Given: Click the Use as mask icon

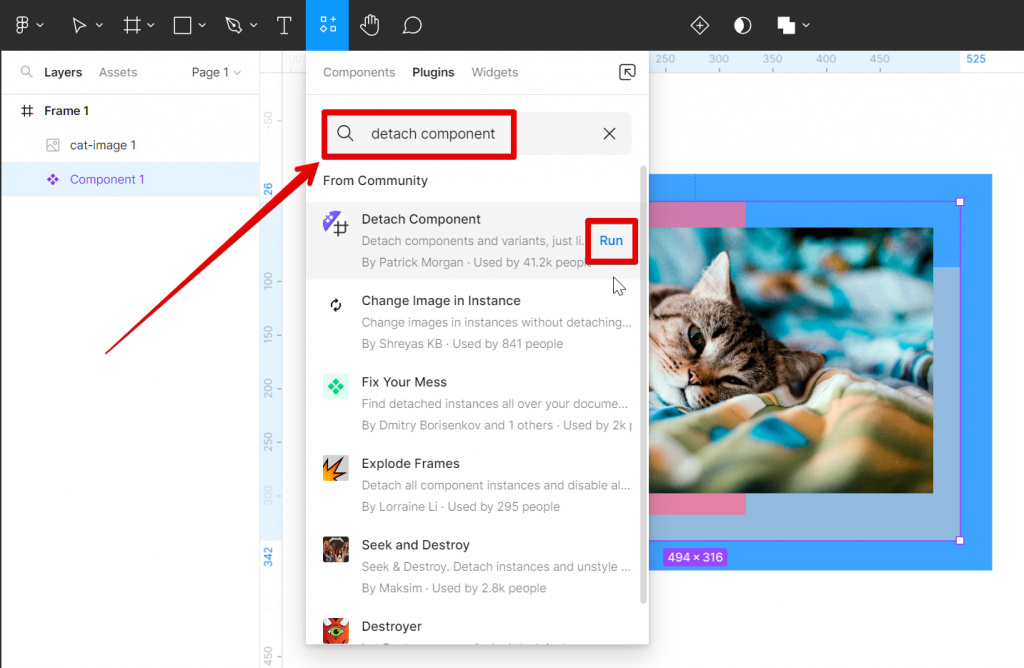Looking at the screenshot, I should pyautogui.click(x=742, y=25).
